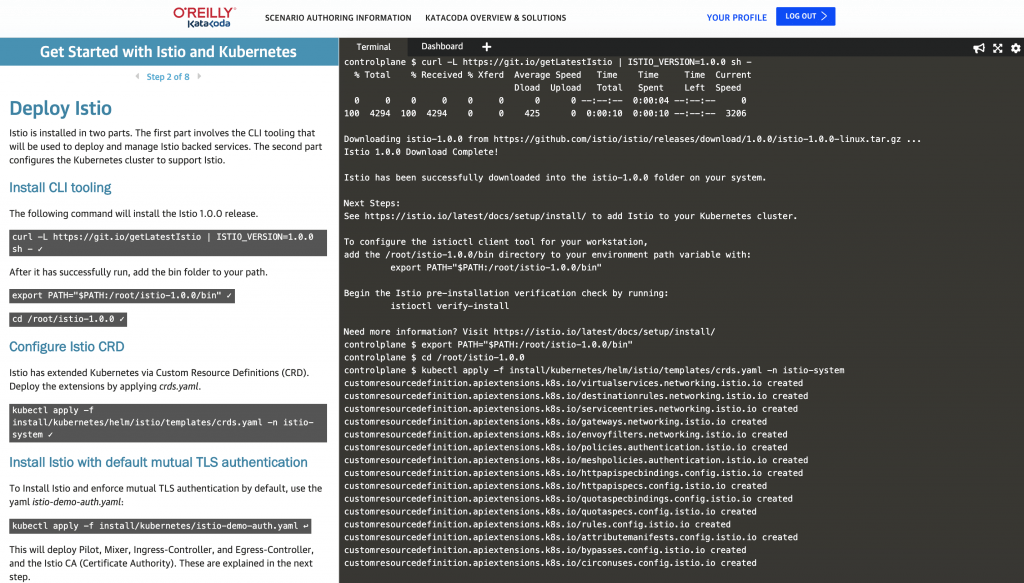This screenshot has height=583, width=1024.
Task: Open Scenario Authoring Information menu
Action: pos(338,18)
